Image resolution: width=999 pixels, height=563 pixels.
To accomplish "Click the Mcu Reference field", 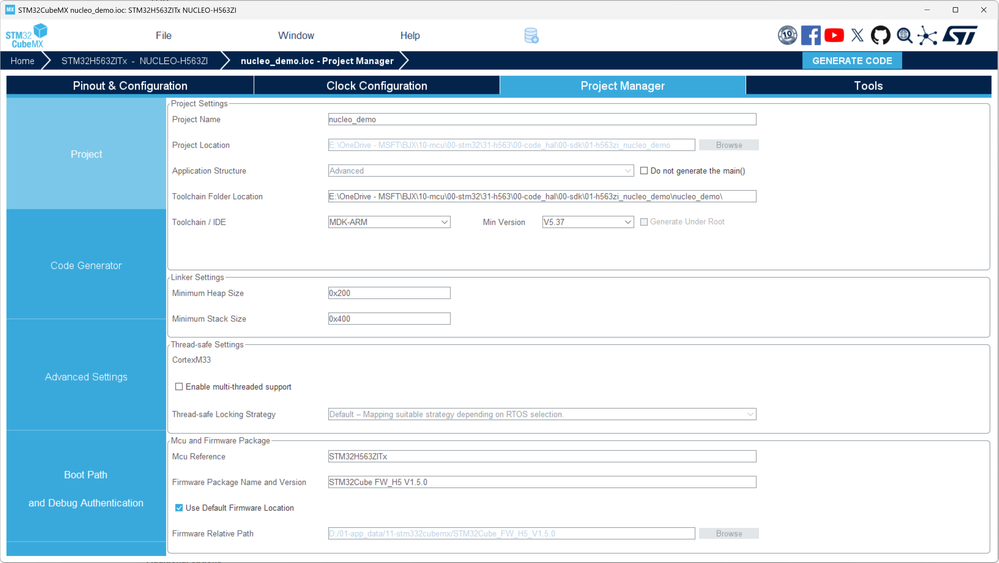I will 542,457.
